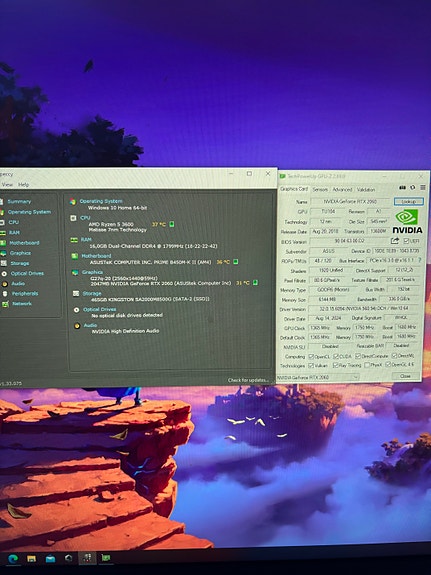This screenshot has height=575, width=431.
Task: Click the Bus Interface question mark icon
Action: (x=420, y=260)
